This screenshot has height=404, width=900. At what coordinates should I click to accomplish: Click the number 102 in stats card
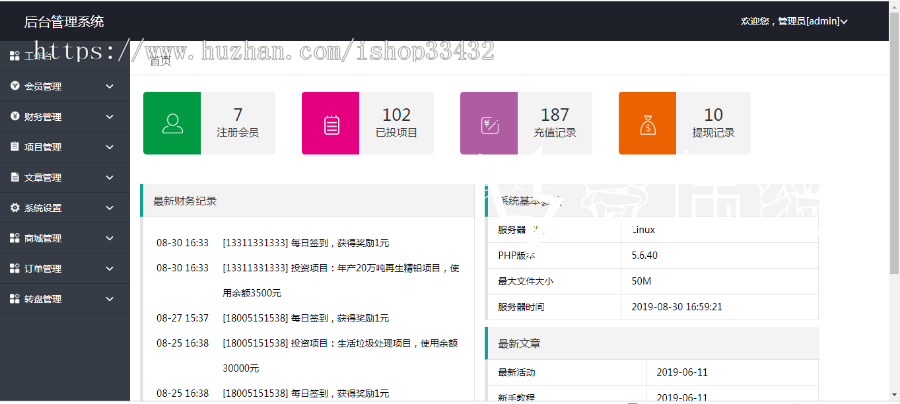point(396,115)
